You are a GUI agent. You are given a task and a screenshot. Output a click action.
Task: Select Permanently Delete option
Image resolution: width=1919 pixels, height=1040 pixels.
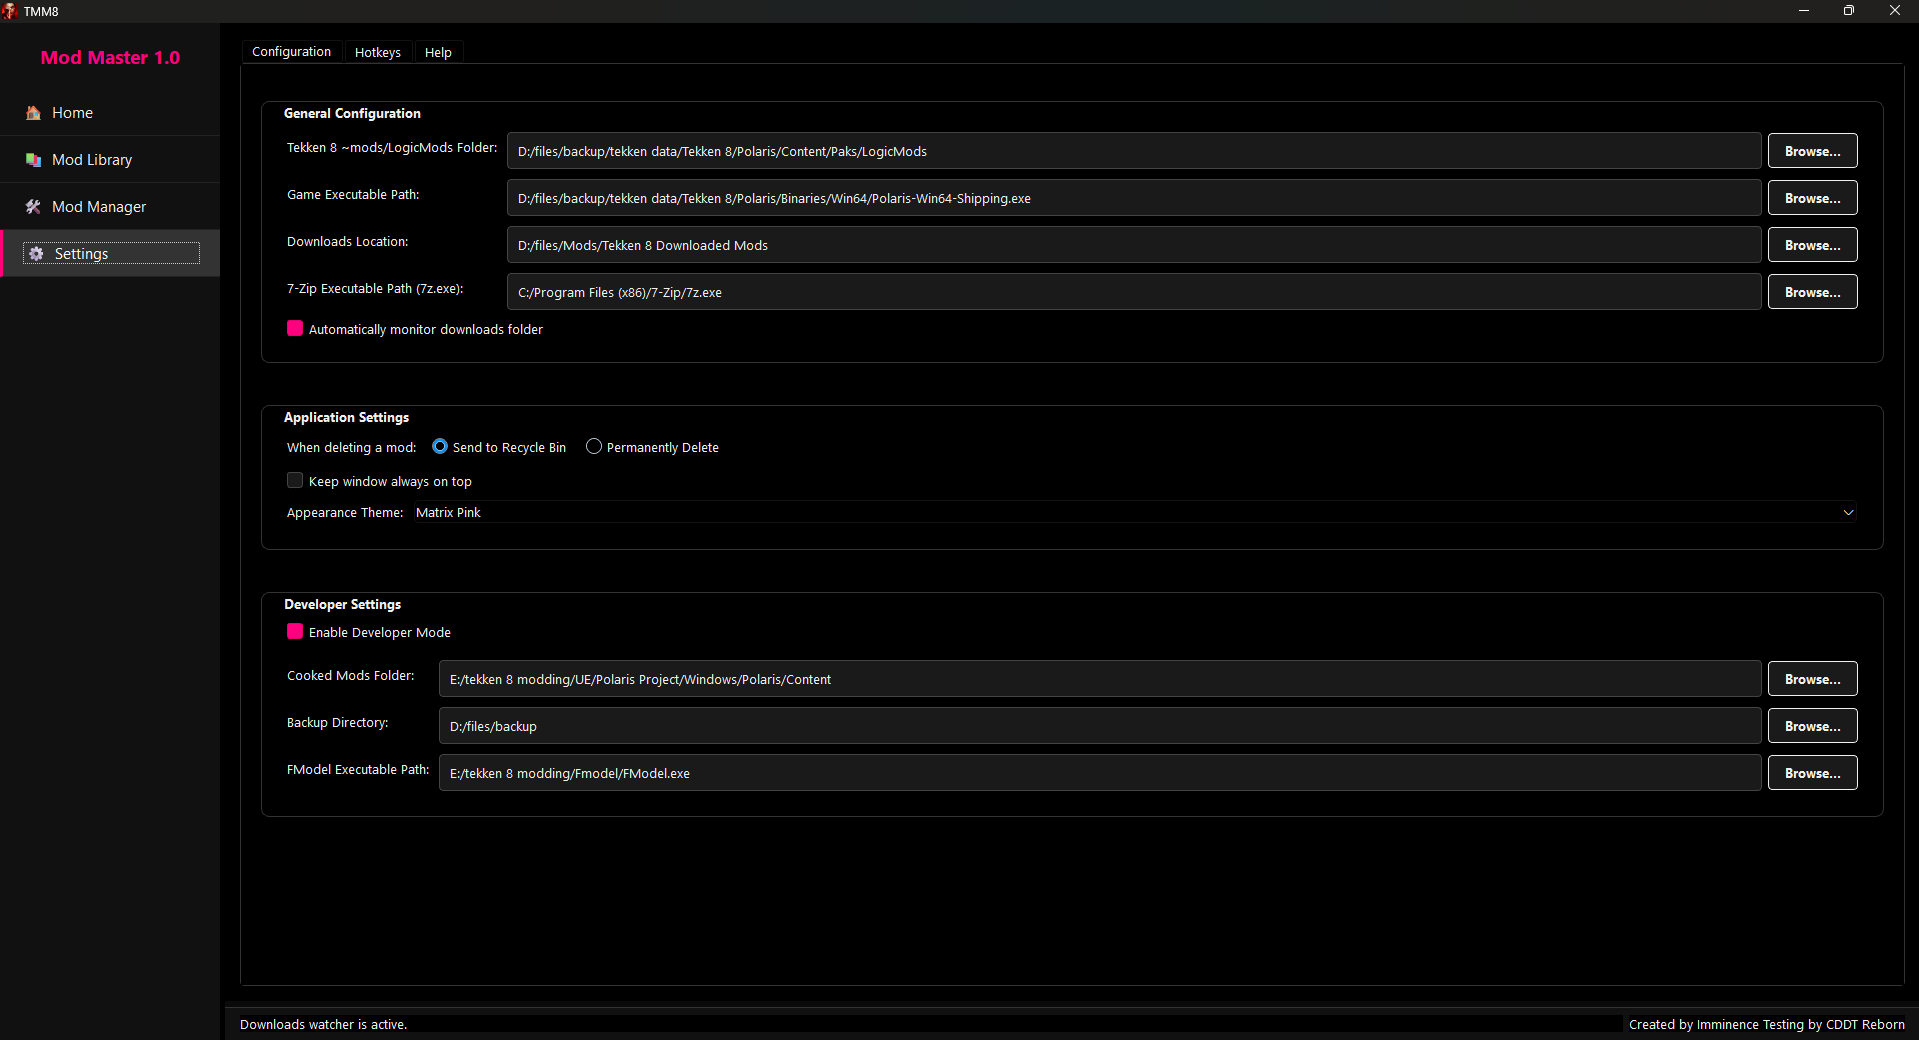tap(593, 446)
